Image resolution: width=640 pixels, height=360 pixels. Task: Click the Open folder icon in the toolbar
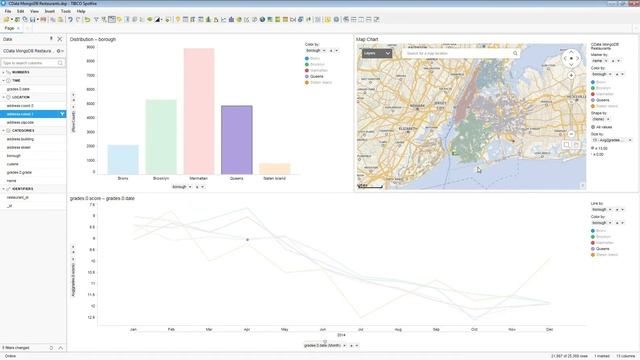pyautogui.click(x=6, y=20)
